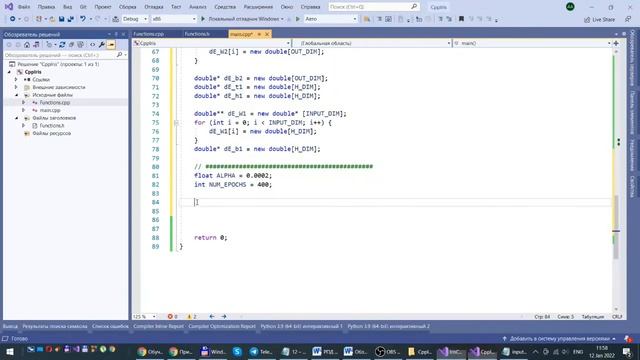
Task: Click the navigate forward arrow in editor status strip
Action: (x=224, y=316)
